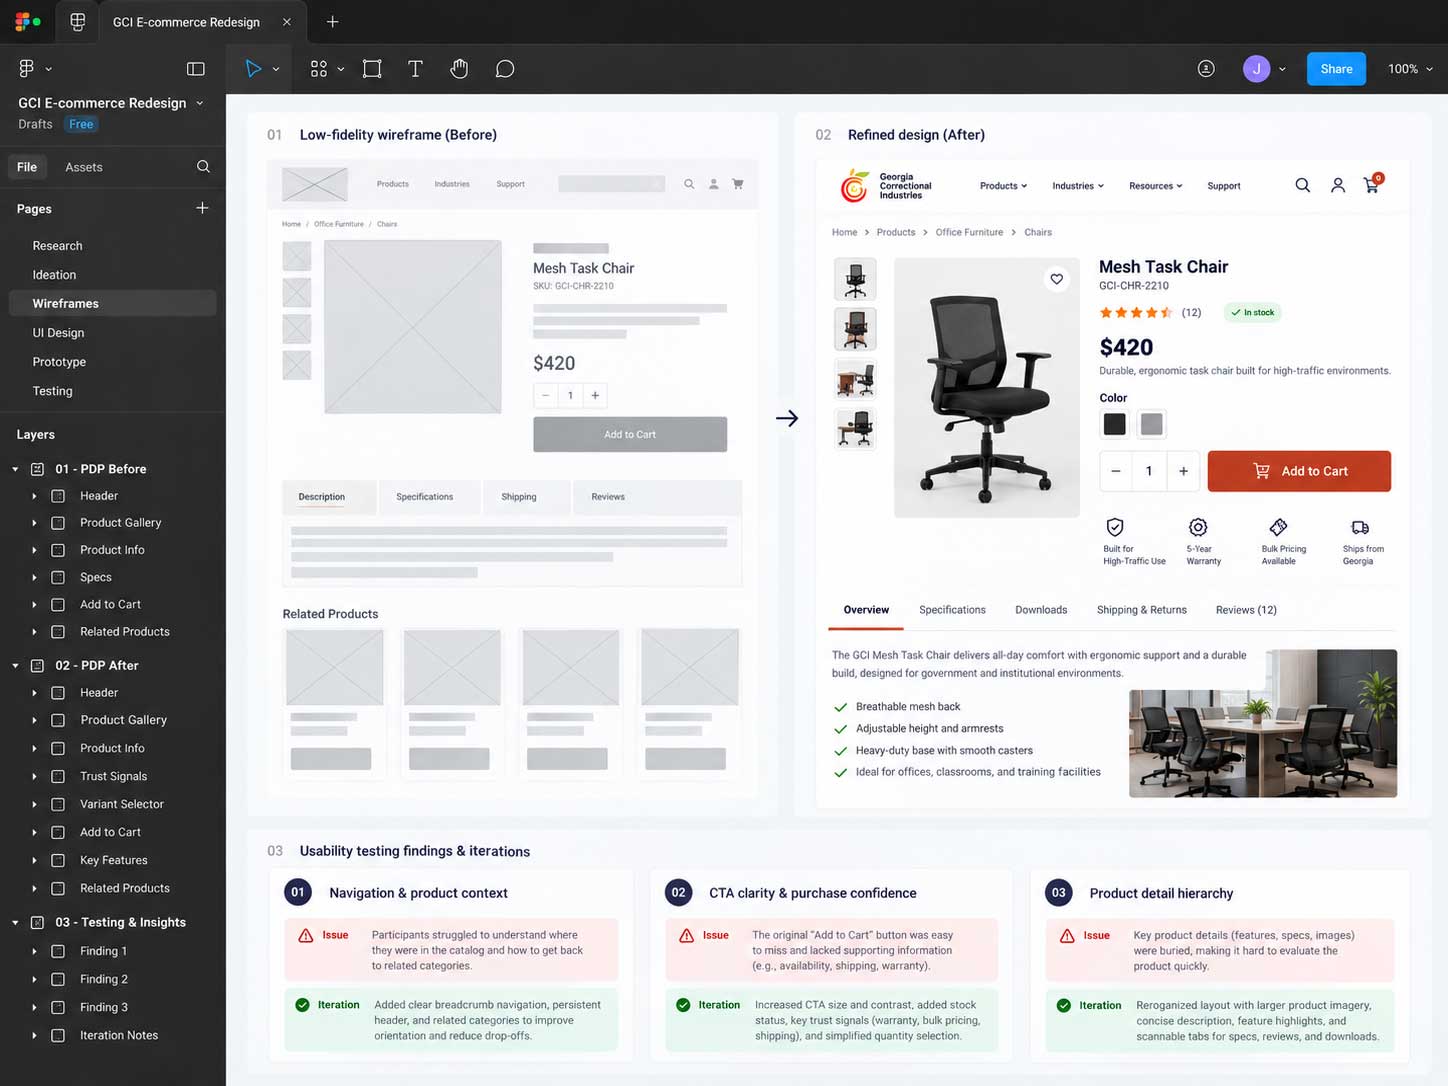Click the Figma home logo

click(x=28, y=21)
